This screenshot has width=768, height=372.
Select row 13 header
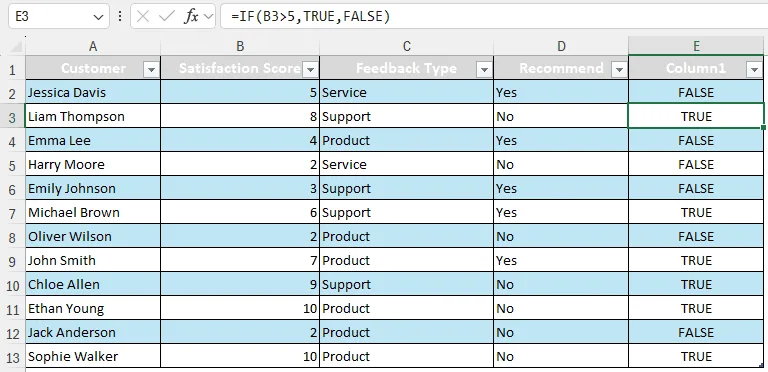pyautogui.click(x=12, y=357)
